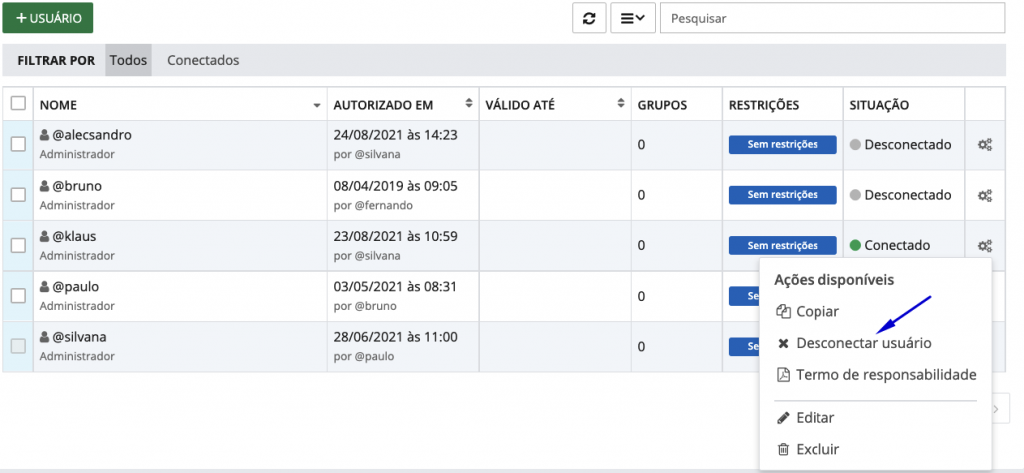
Task: Click the user icon beside @klaus
Action: [x=44, y=236]
